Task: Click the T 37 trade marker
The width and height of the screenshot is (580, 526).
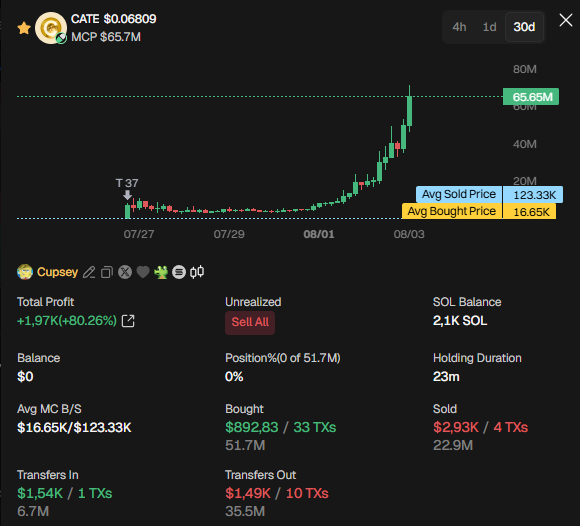Action: pos(127,188)
